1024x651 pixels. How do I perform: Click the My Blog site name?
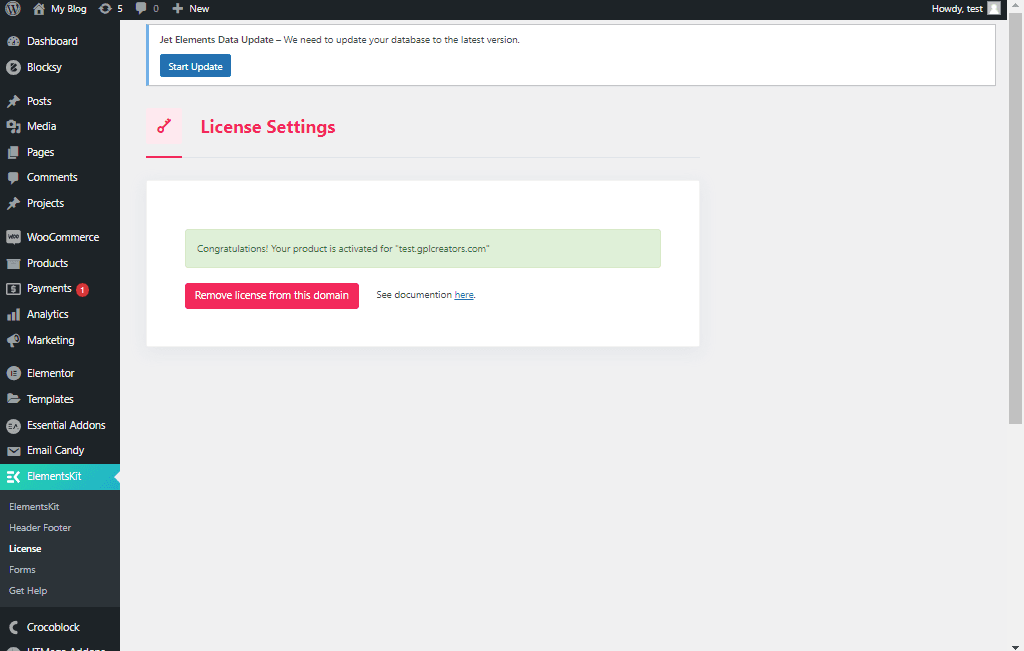tap(69, 8)
